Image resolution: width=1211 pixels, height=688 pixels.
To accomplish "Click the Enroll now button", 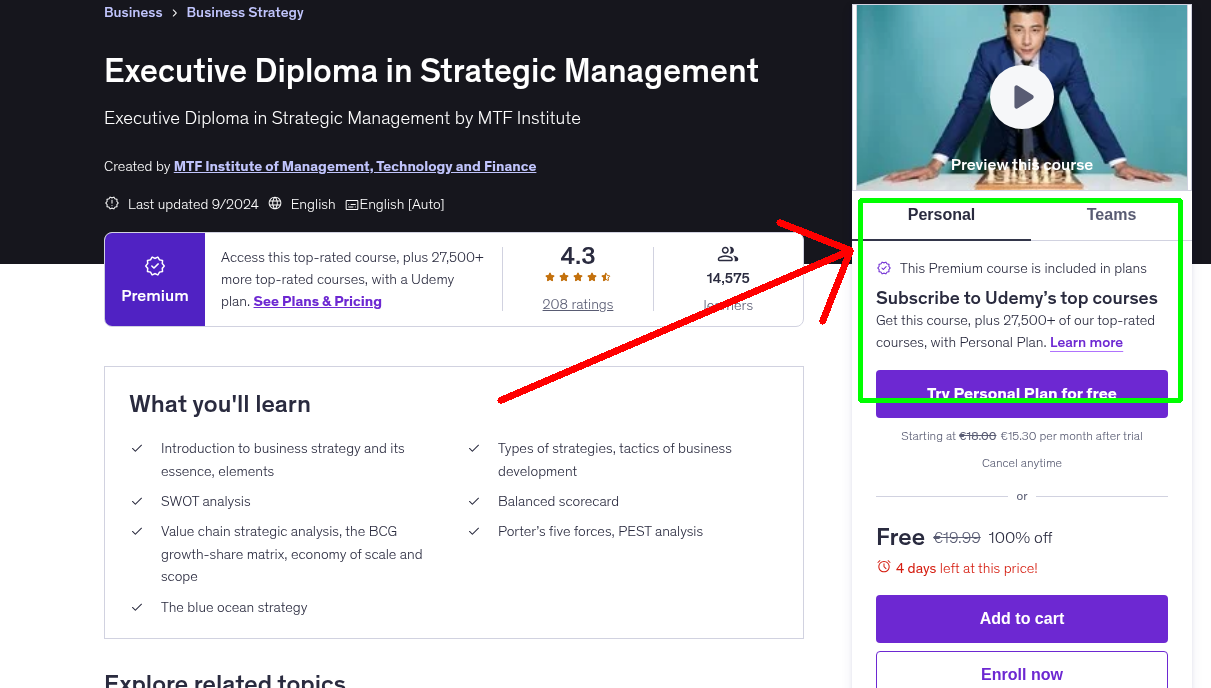I will [x=1022, y=674].
